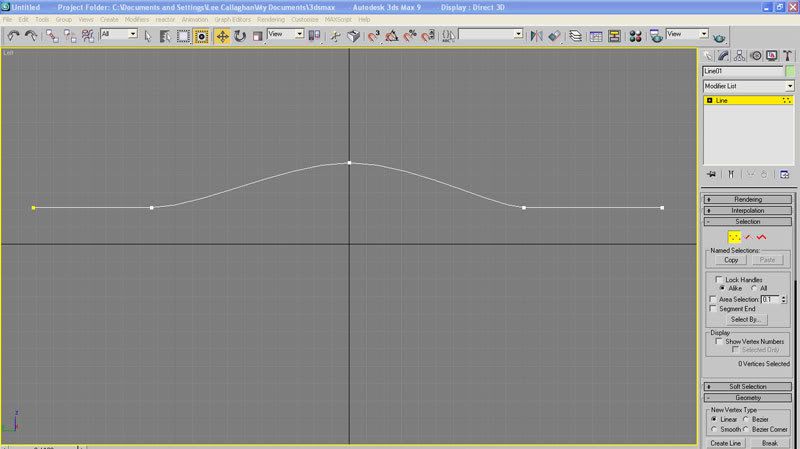
Task: Select Vertex sub-object level icon
Action: (734, 237)
